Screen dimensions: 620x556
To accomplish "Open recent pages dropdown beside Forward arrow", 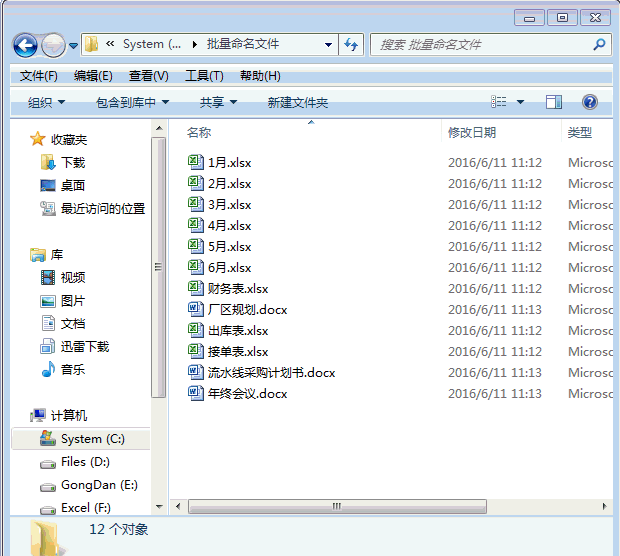I will 74,46.
